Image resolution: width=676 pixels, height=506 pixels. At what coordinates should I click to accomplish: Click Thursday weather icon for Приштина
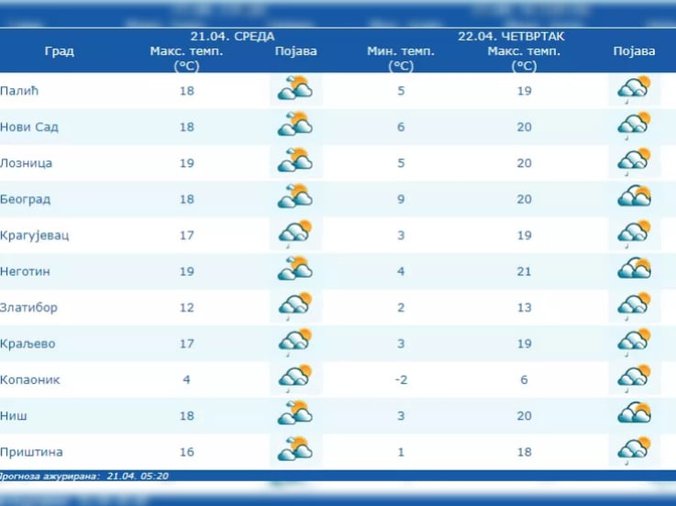[634, 450]
